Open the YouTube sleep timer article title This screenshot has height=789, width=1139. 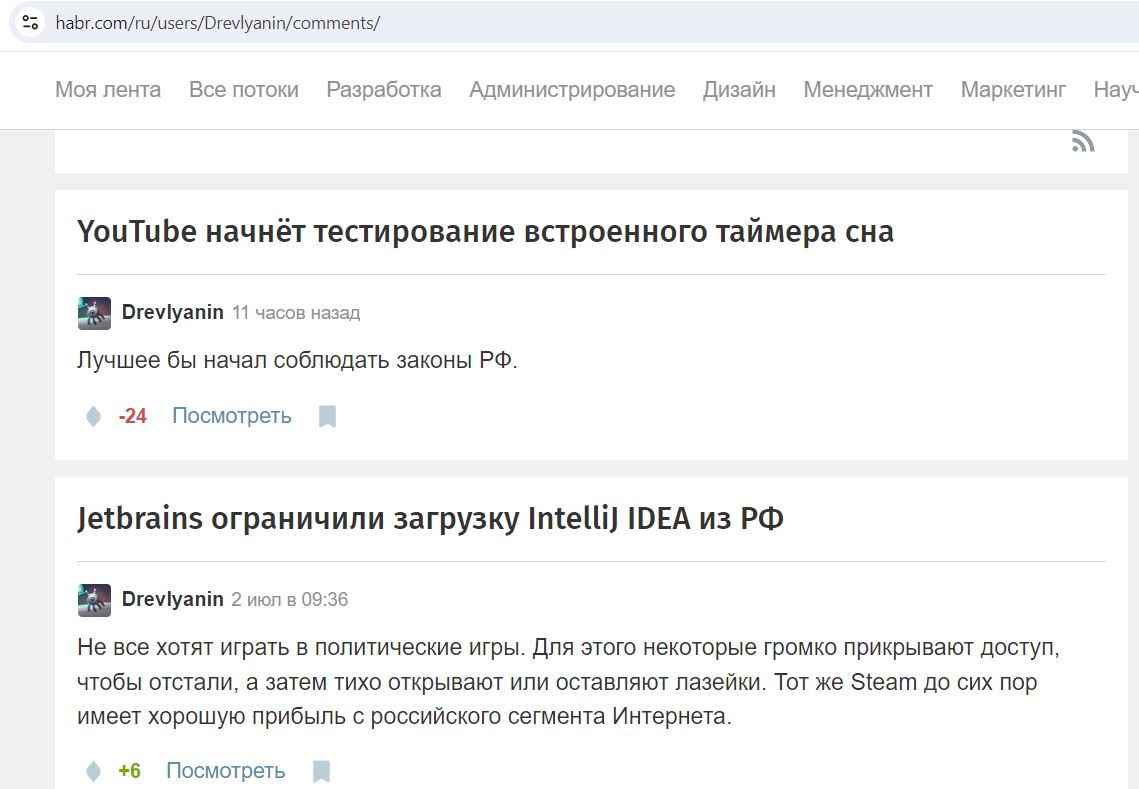pos(485,232)
